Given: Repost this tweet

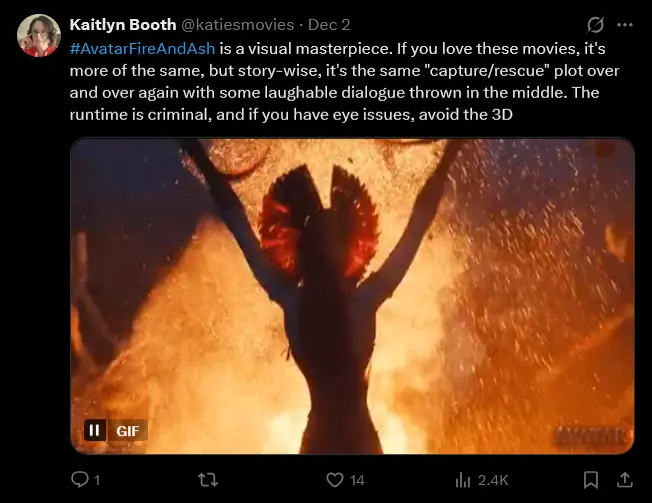Looking at the screenshot, I should pos(209,480).
